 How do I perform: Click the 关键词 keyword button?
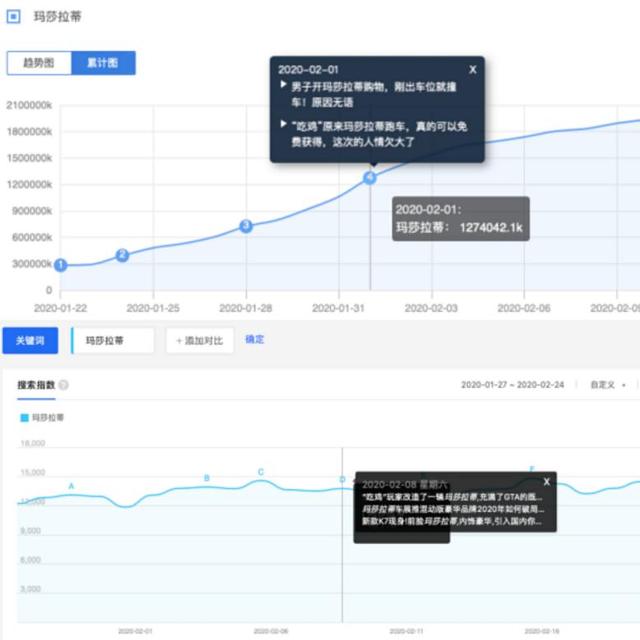click(29, 340)
